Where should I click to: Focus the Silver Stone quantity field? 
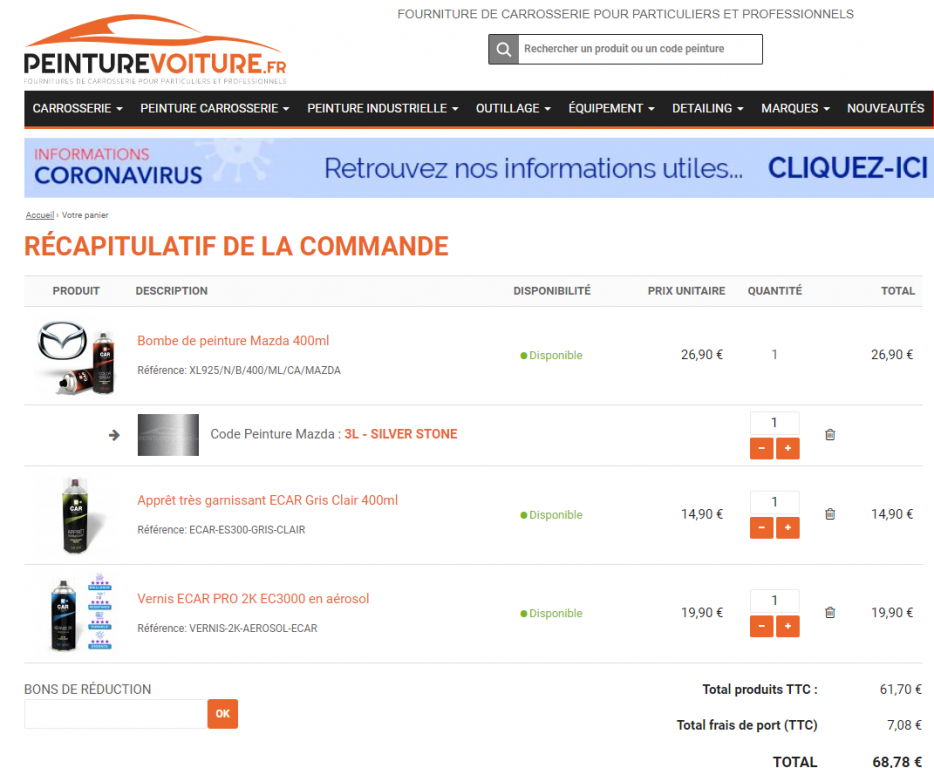click(x=774, y=422)
